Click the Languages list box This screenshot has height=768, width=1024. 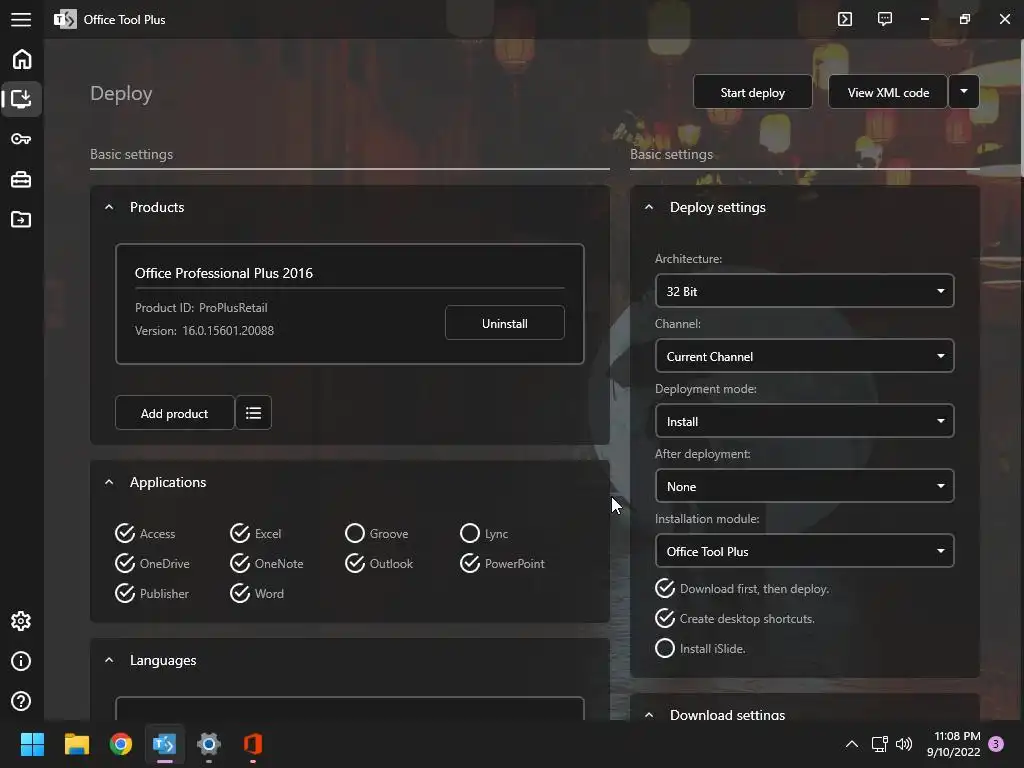point(349,709)
